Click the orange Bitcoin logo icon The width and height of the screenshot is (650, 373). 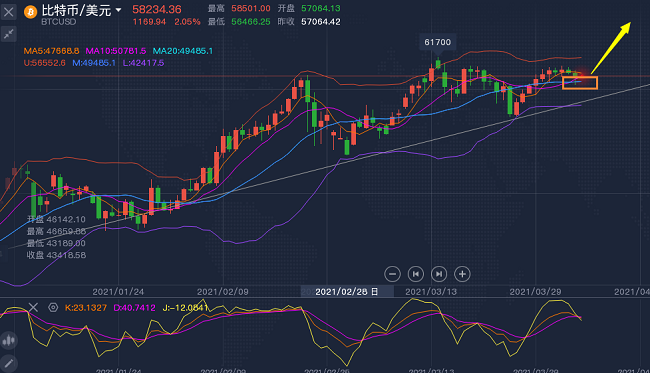(x=30, y=12)
